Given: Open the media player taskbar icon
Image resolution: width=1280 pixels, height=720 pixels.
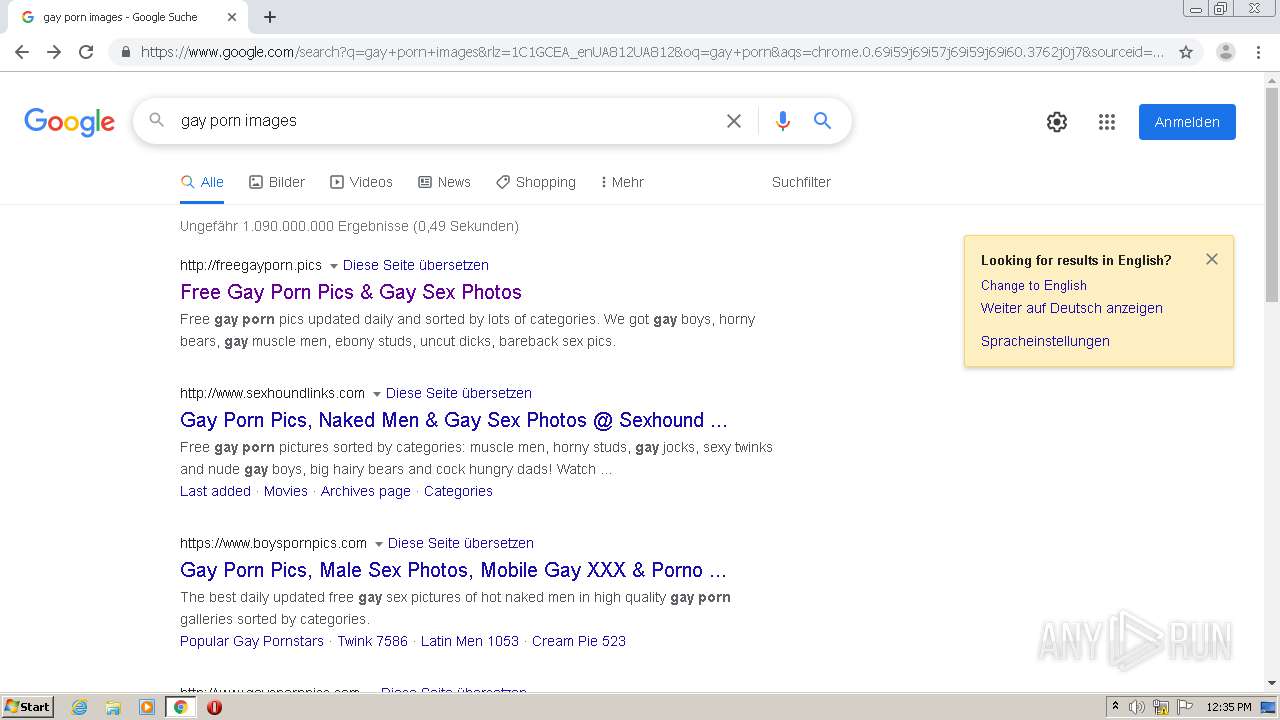Looking at the screenshot, I should [147, 707].
